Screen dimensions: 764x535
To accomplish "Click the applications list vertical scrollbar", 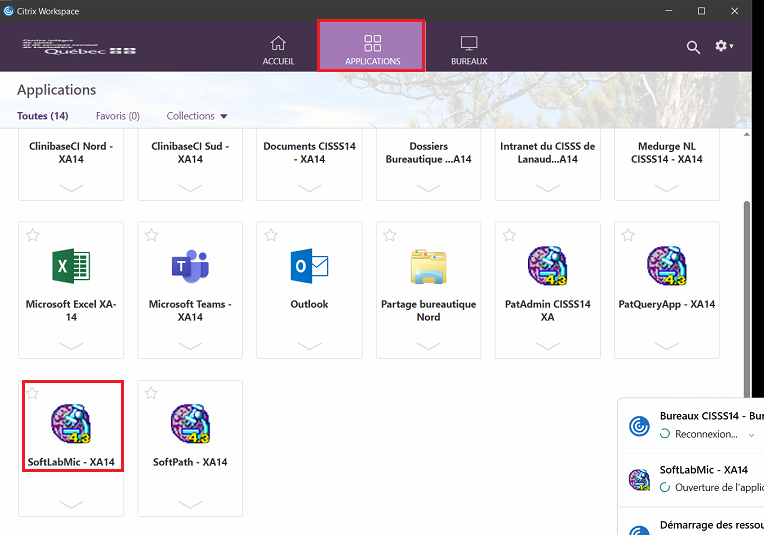I will (746, 297).
